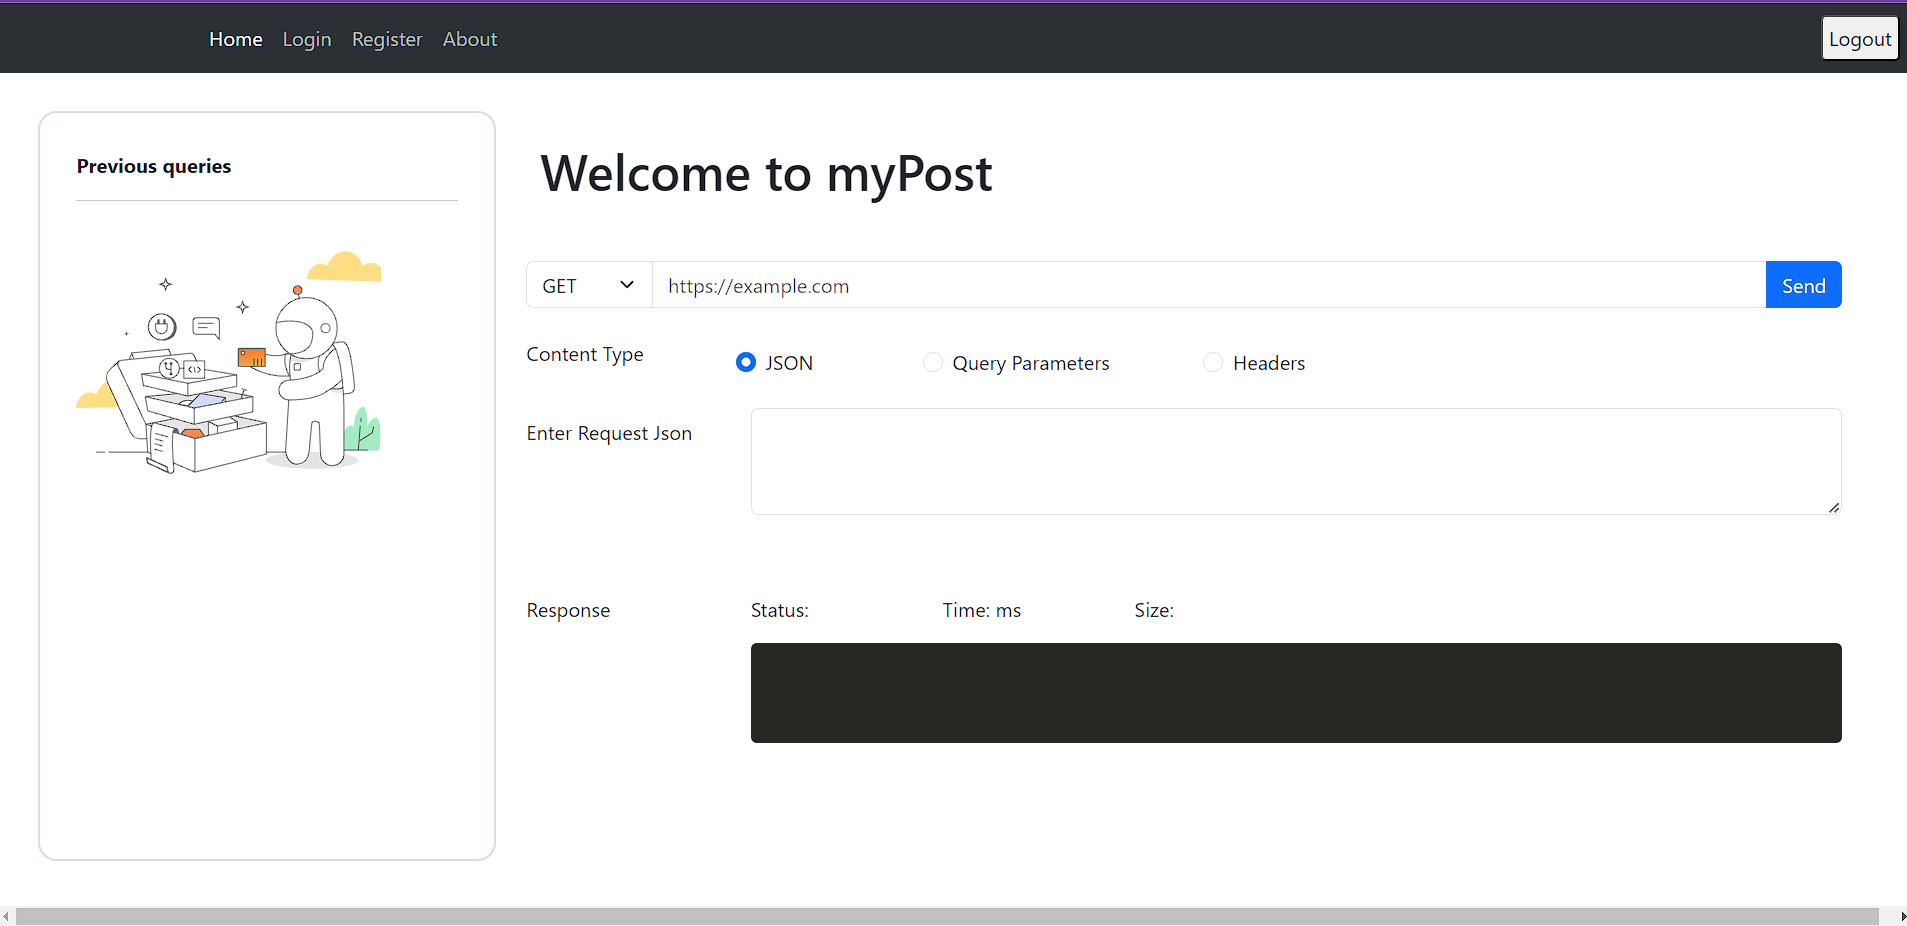Choose the Headers radio button
Screen dimensions: 1907x926
[1213, 362]
